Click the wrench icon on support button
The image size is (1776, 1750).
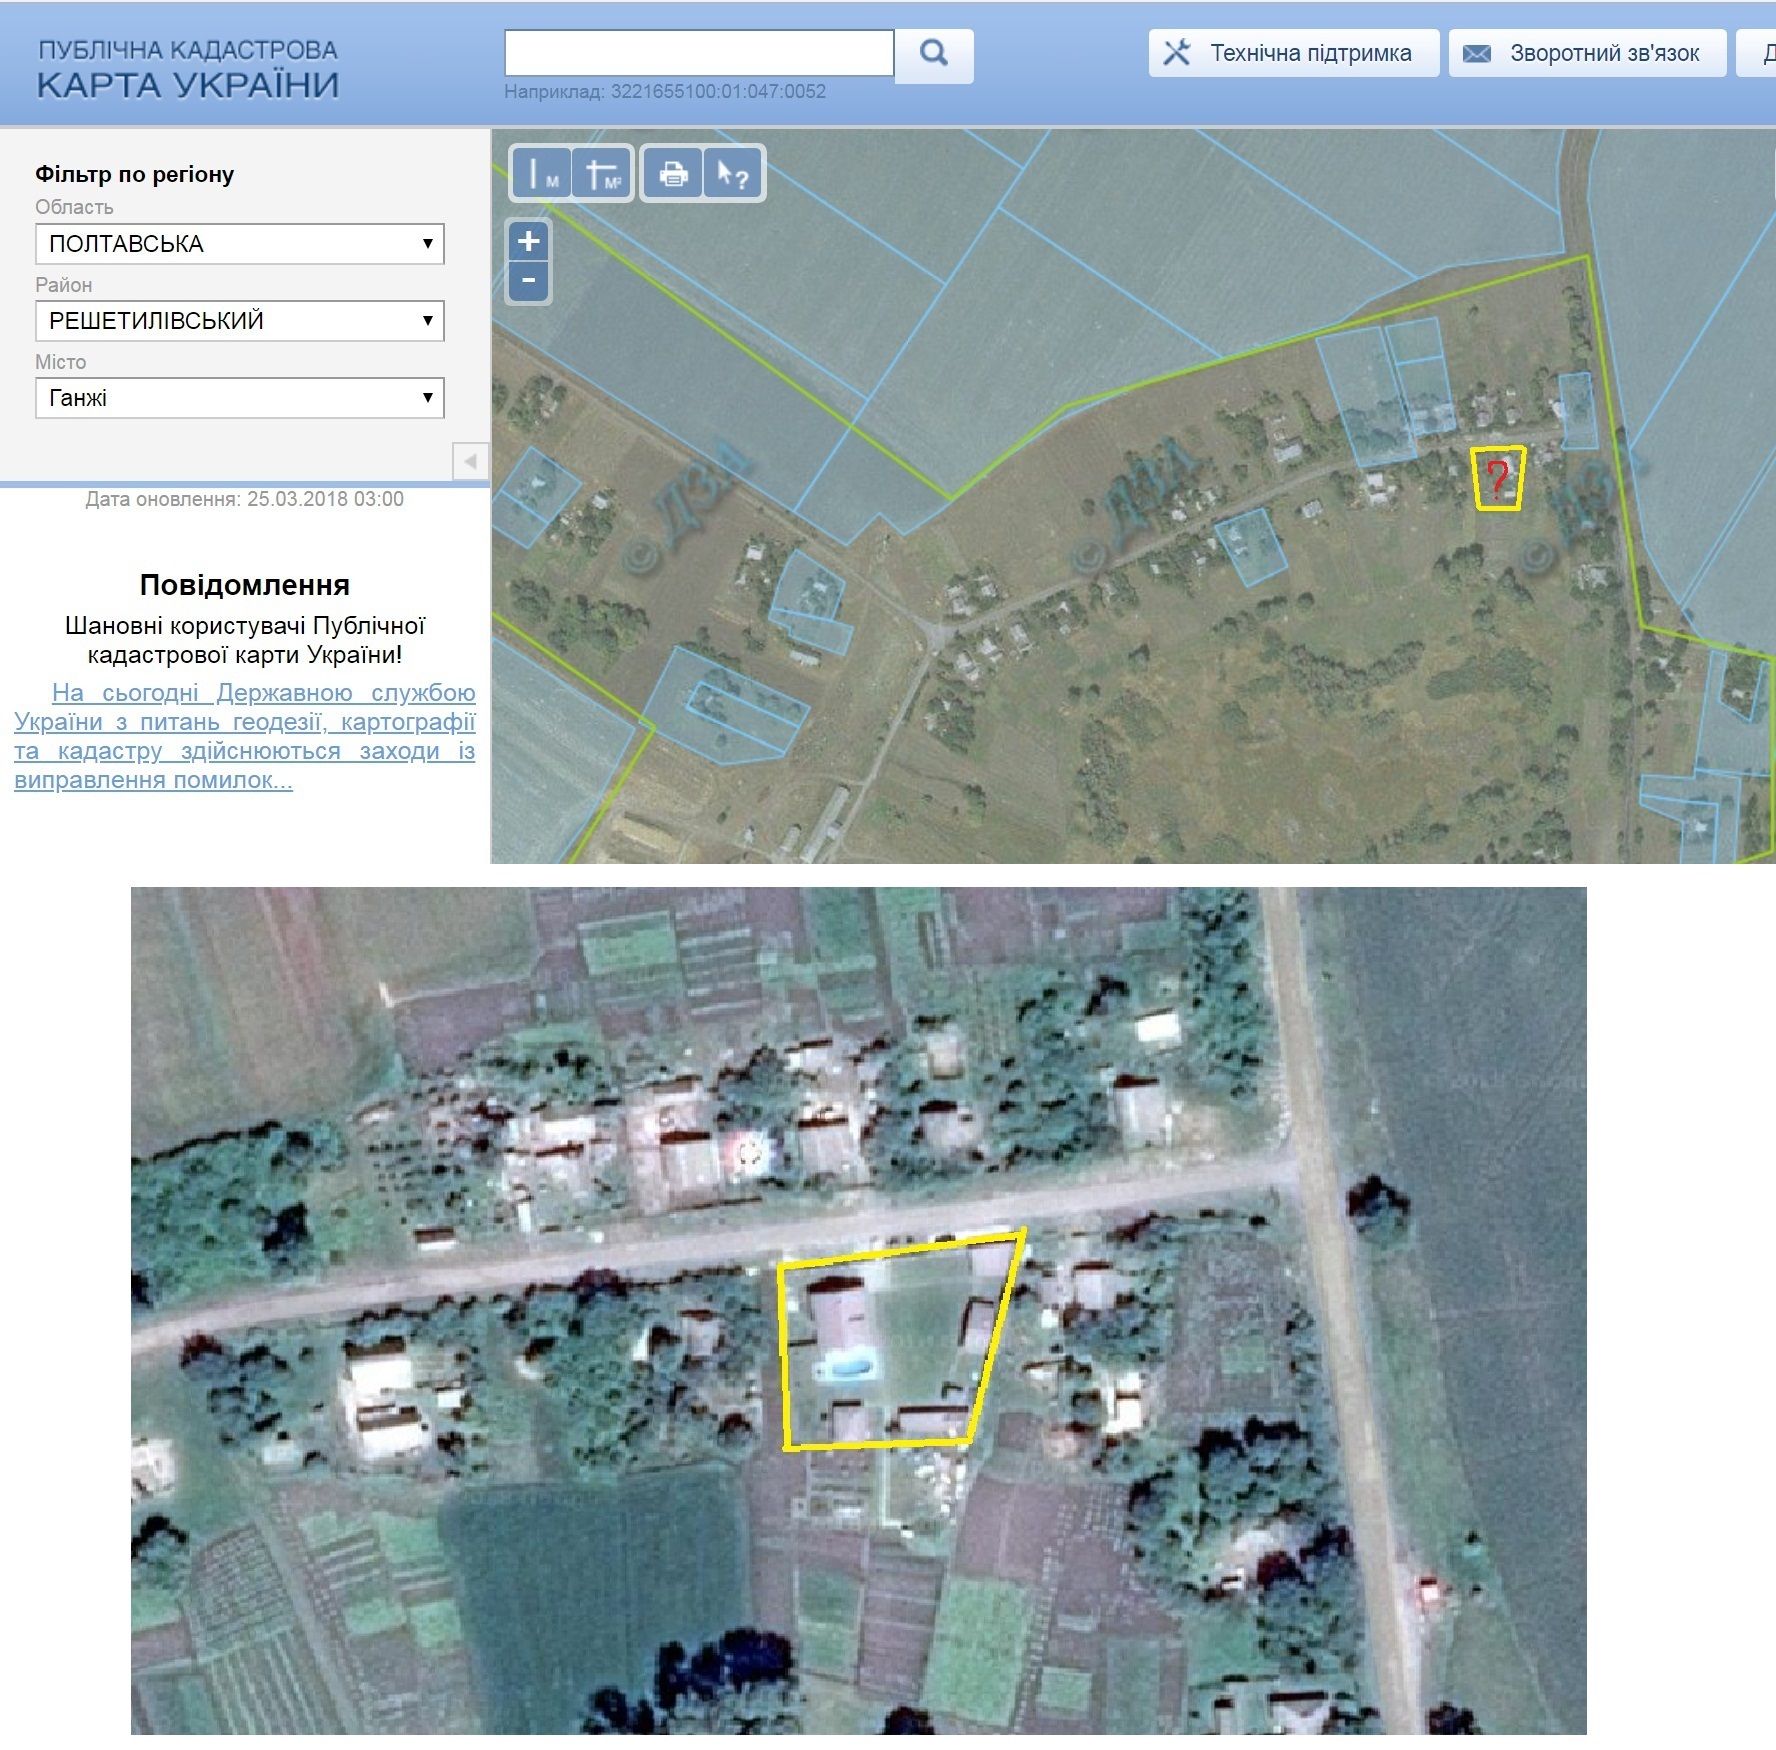[x=1177, y=53]
